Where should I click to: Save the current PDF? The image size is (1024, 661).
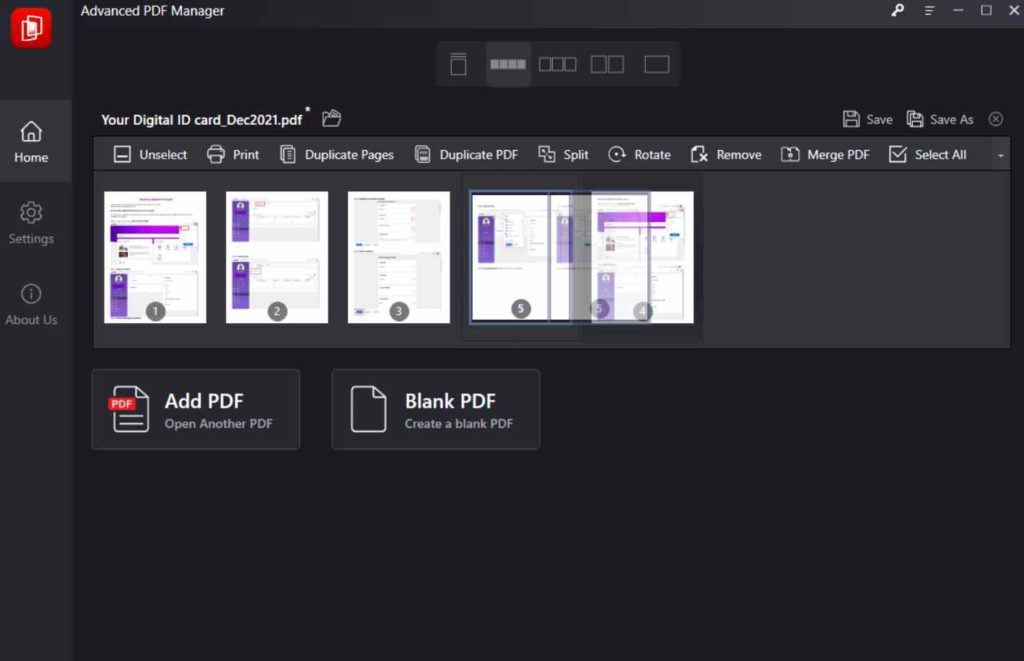867,119
